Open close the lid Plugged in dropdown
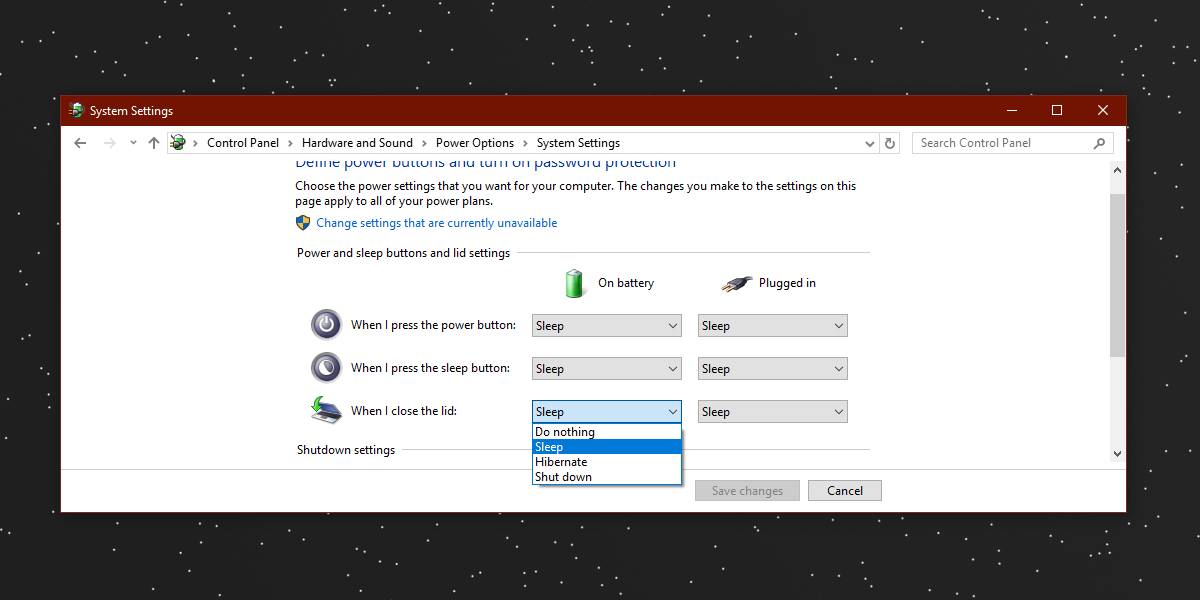Image resolution: width=1200 pixels, height=600 pixels. pyautogui.click(x=772, y=411)
